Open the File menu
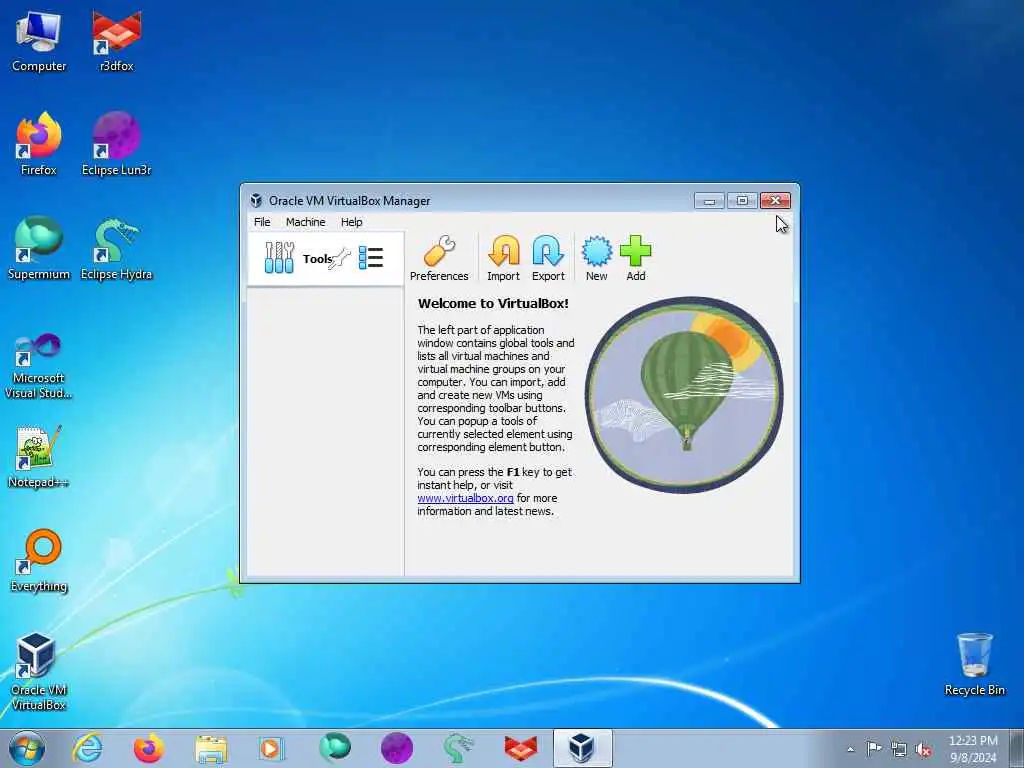The width and height of the screenshot is (1024, 768). [262, 222]
